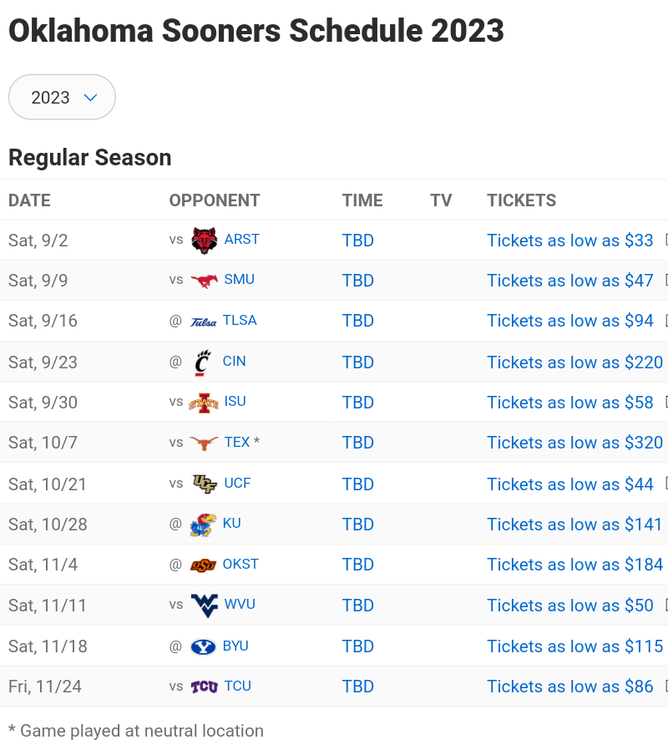Click the Kansas Jayhawks logo
The image size is (668, 750).
[203, 524]
